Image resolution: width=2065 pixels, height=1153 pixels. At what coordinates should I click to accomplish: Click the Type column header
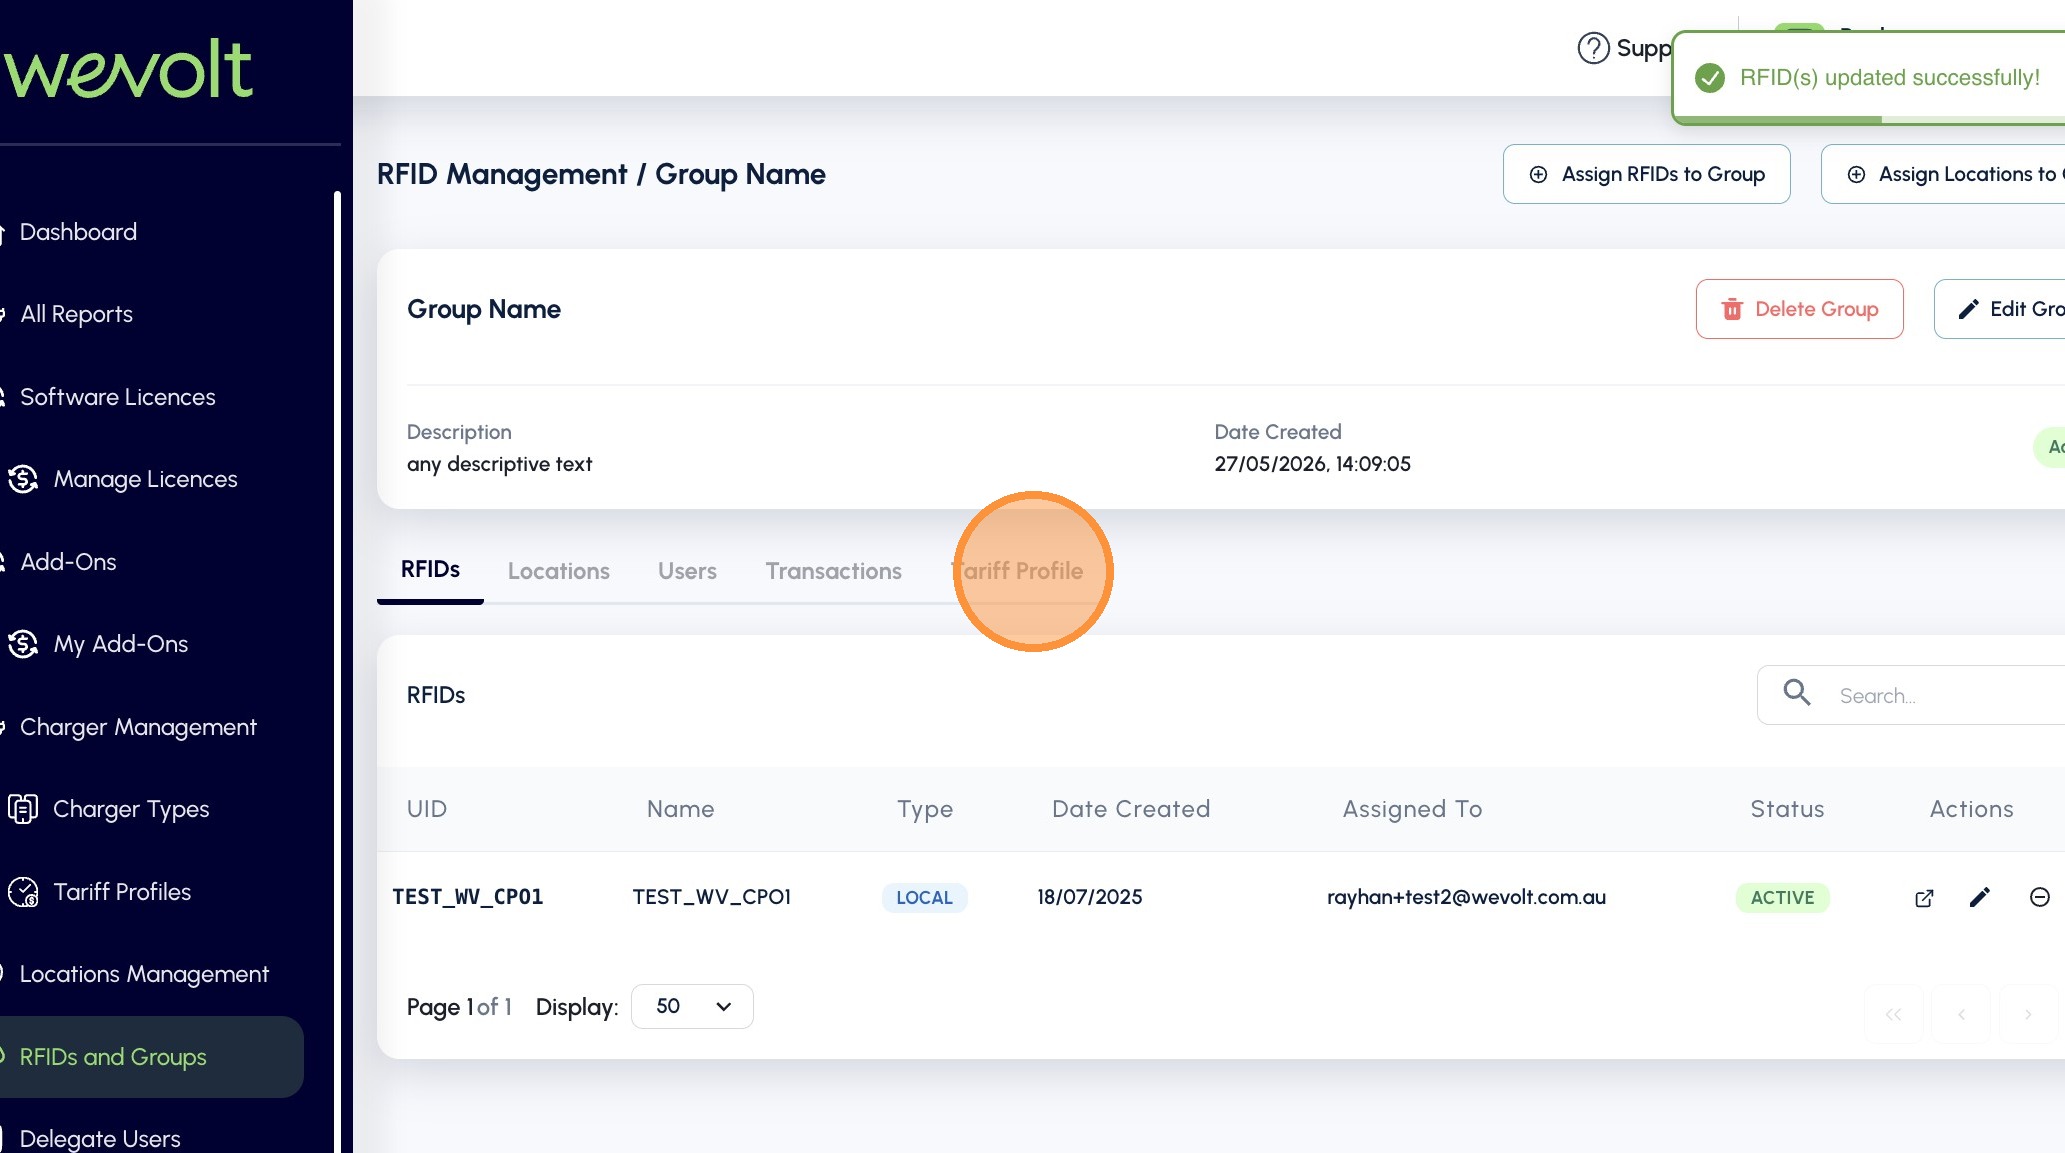(x=924, y=809)
